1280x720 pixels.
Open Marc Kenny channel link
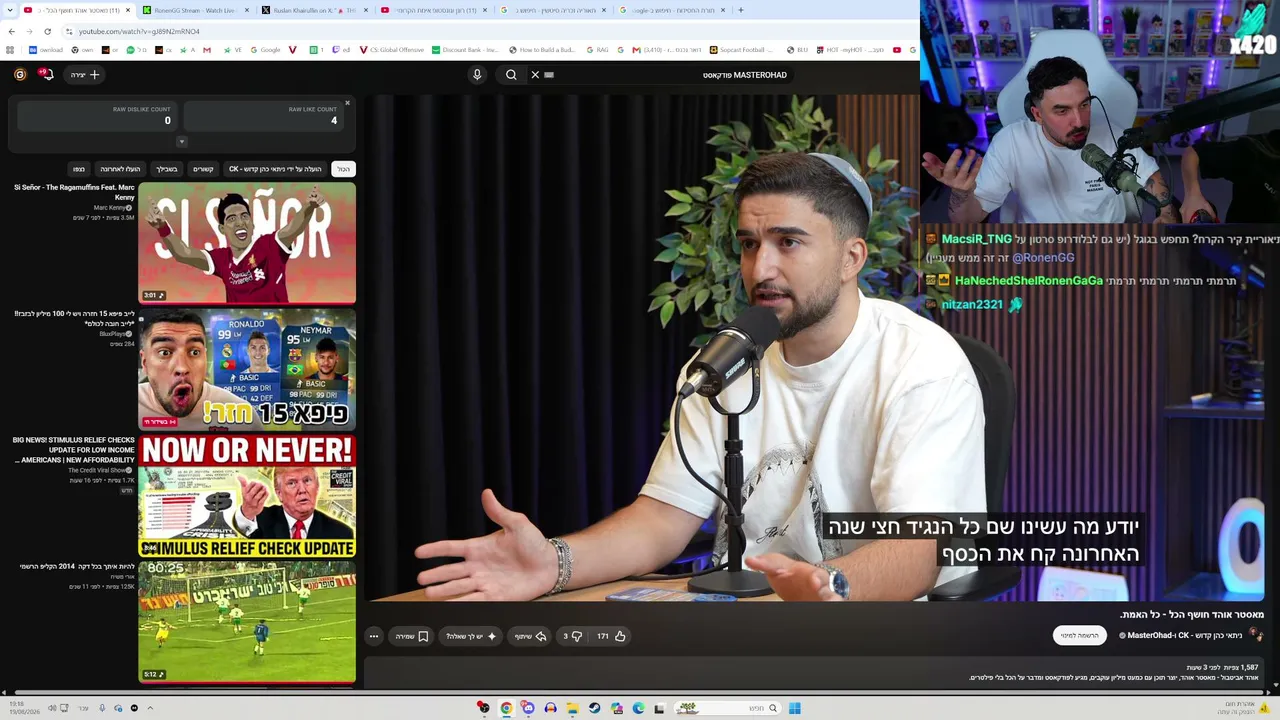coord(110,208)
